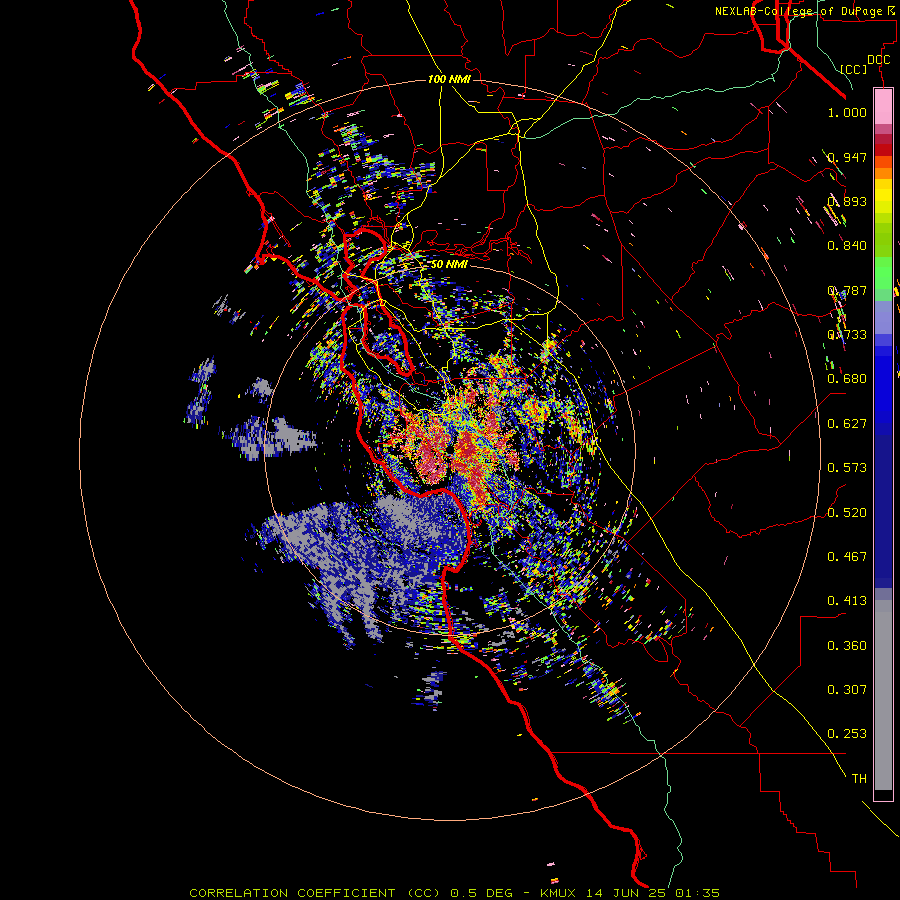Pick the bright green segment of the color bar
900x900 pixels.
click(x=883, y=273)
